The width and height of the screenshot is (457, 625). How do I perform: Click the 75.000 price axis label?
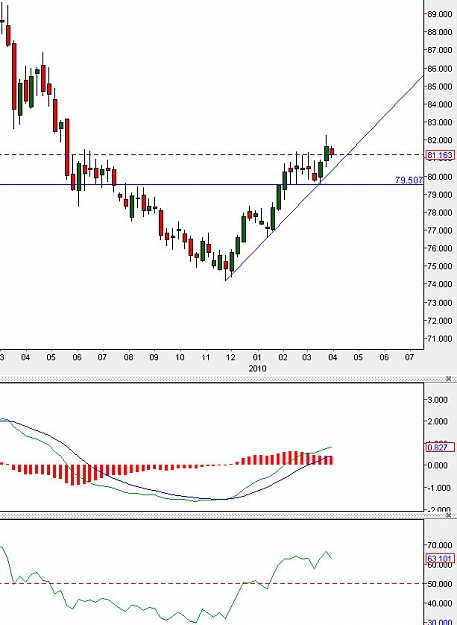click(x=440, y=266)
